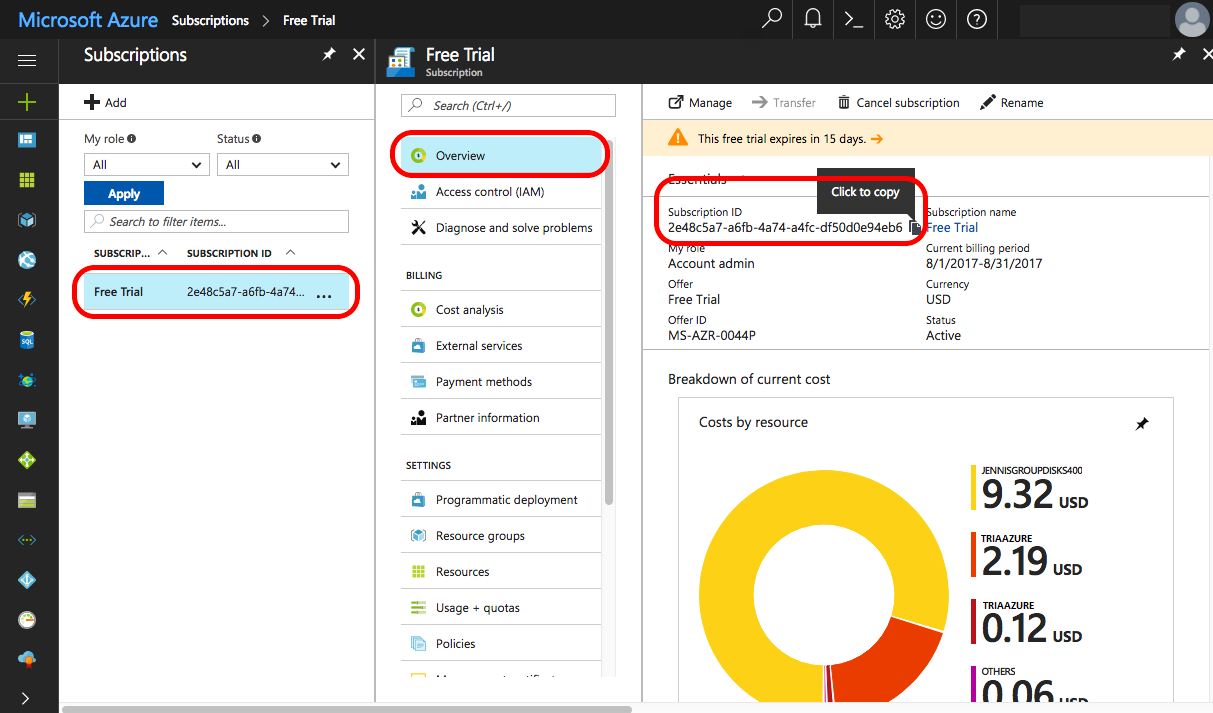Open Virtual machines monitor icon in sidebar
The height and width of the screenshot is (713, 1213).
pos(27,420)
